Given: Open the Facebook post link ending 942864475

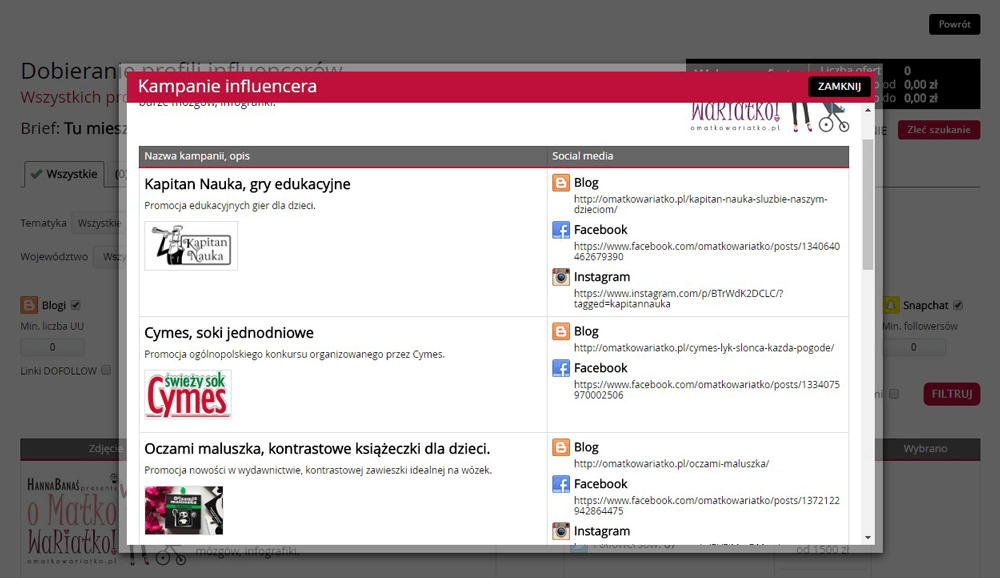Looking at the screenshot, I should 707,506.
